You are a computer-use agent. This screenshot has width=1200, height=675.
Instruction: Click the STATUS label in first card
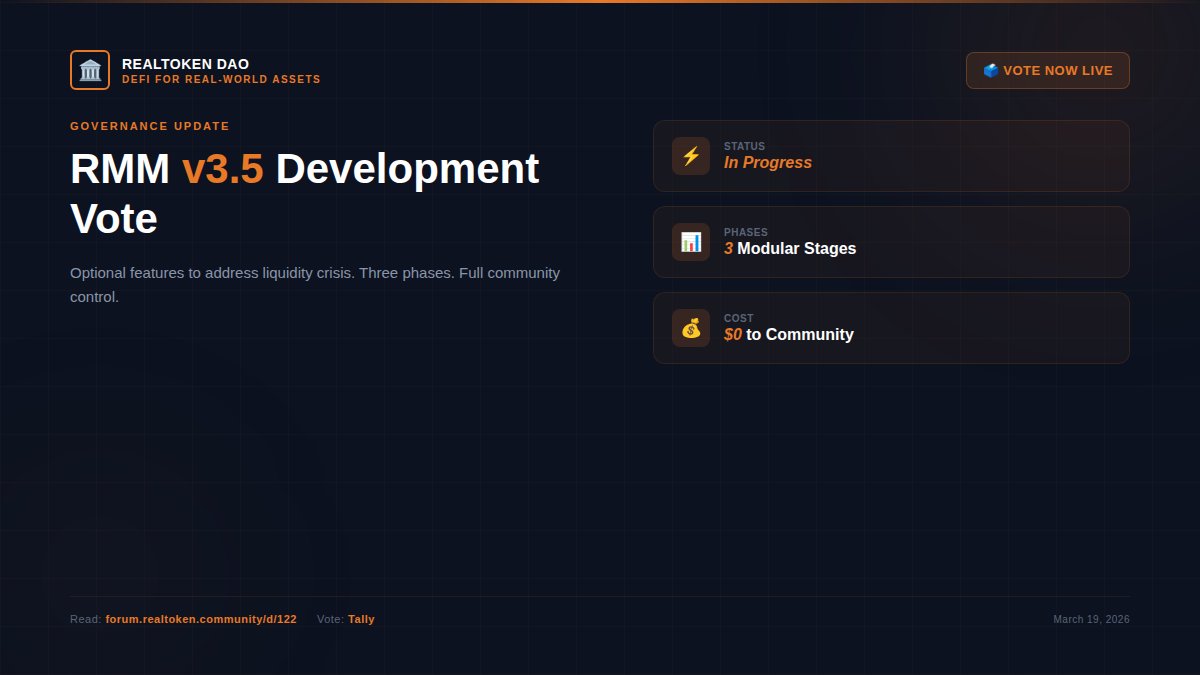744,146
